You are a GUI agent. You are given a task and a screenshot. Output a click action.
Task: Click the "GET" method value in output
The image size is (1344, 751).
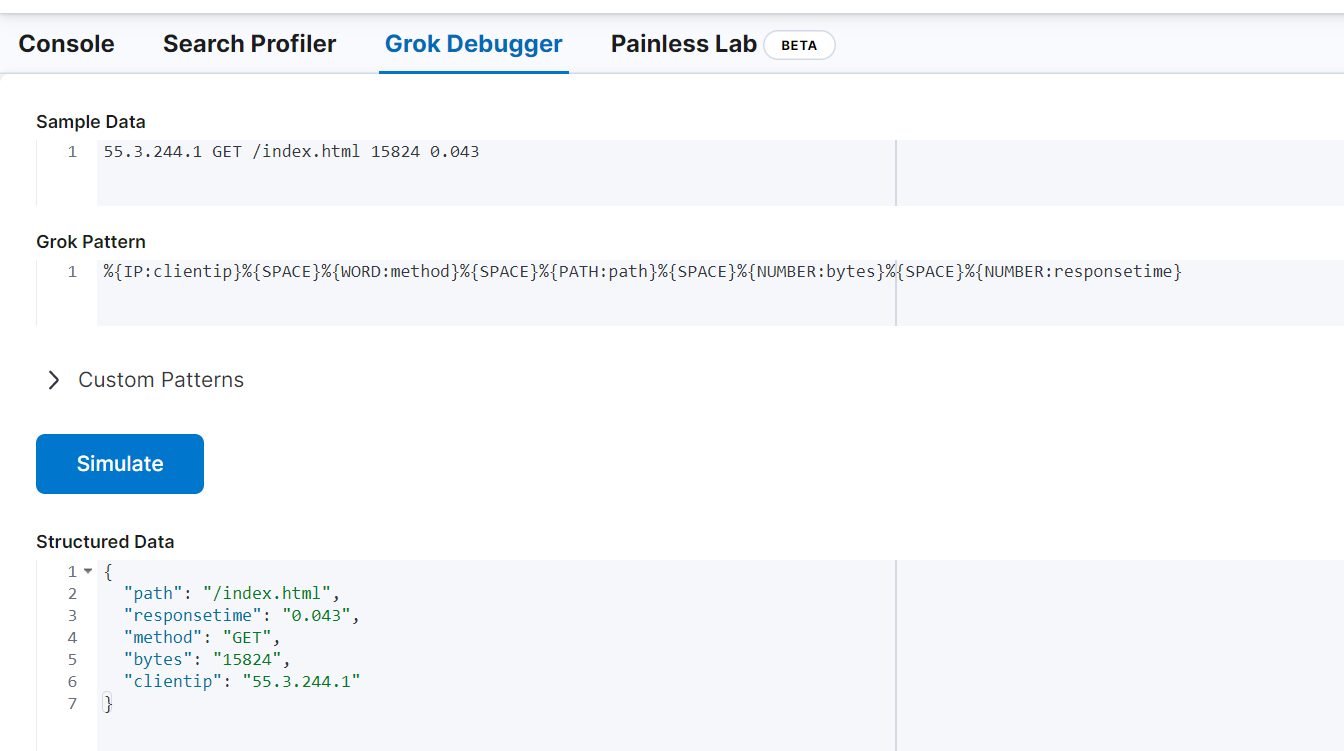click(241, 638)
